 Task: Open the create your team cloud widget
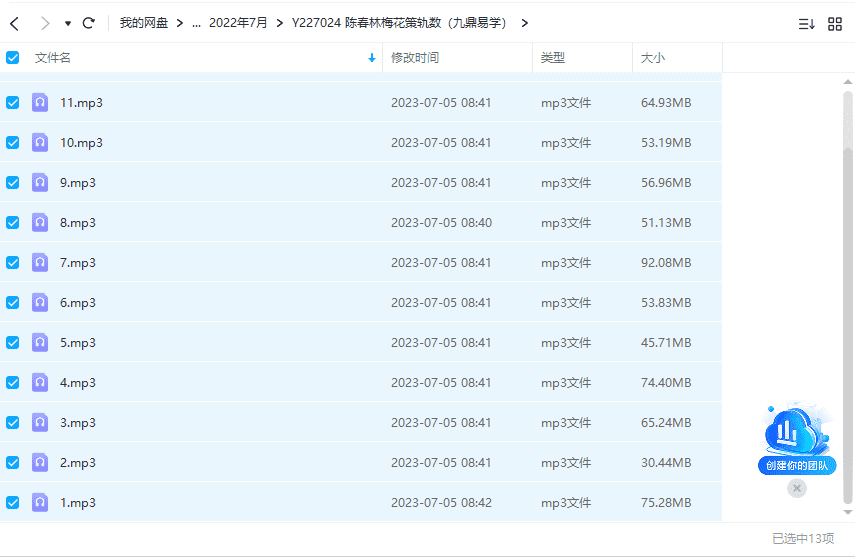[x=797, y=438]
